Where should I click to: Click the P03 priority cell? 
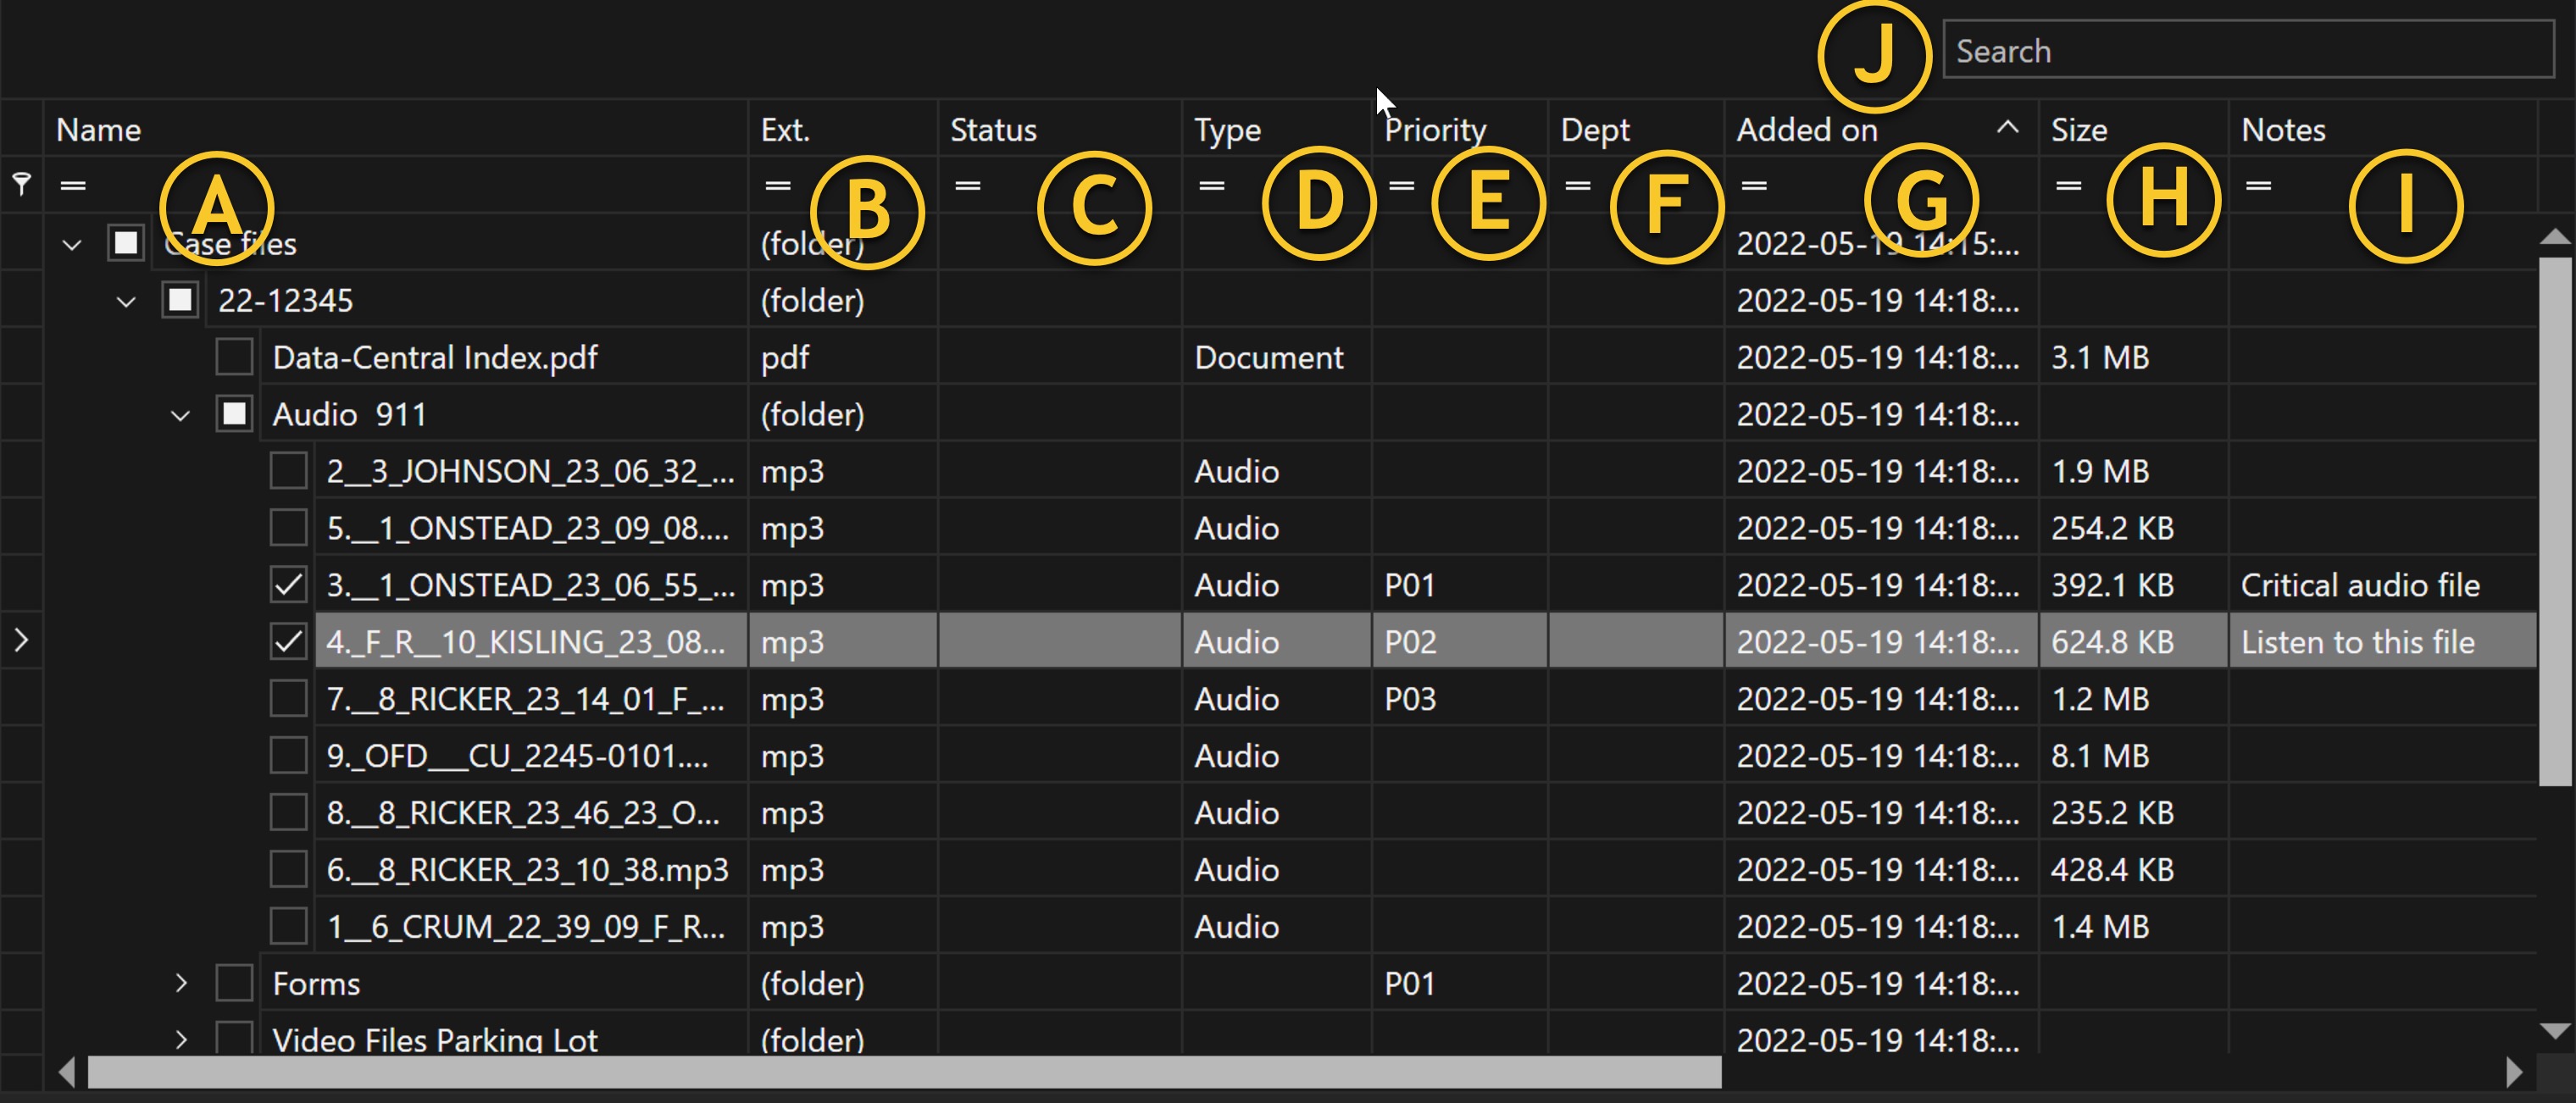(x=1459, y=698)
